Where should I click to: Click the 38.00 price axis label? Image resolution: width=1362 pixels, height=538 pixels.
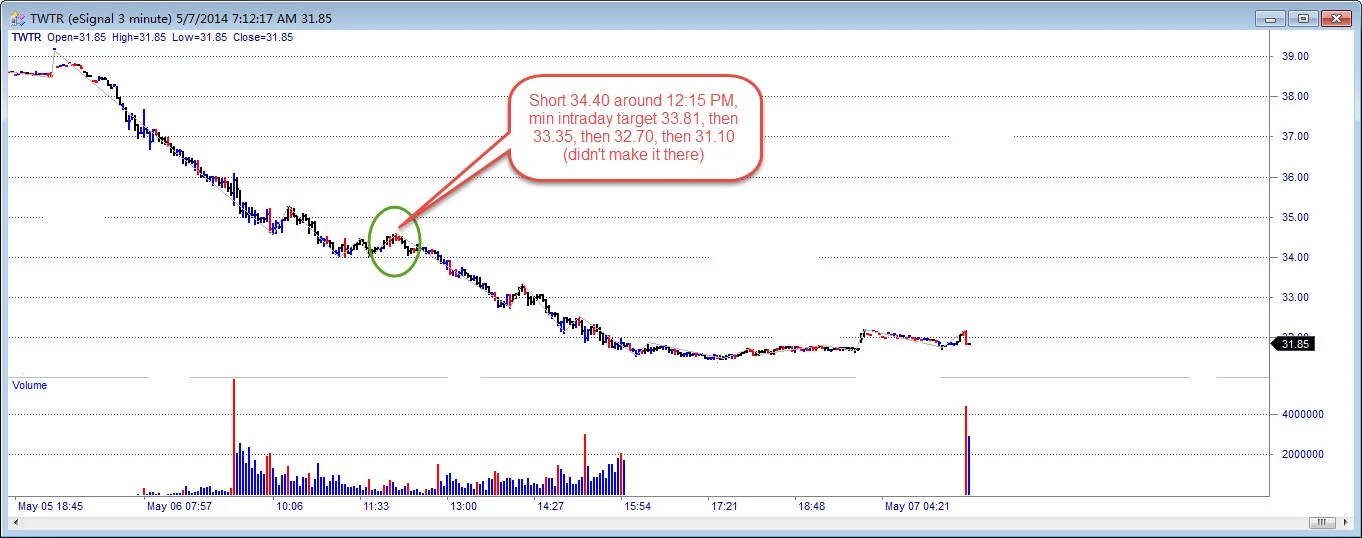click(1295, 96)
